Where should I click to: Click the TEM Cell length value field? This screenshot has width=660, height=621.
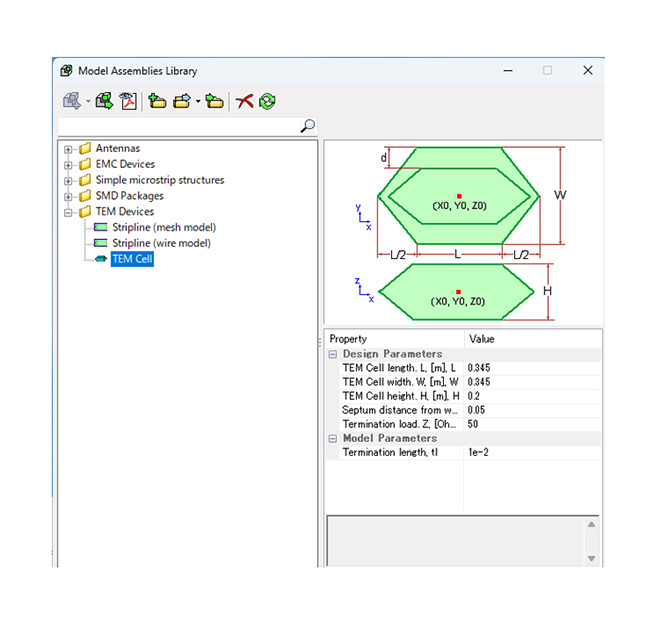[x=530, y=368]
